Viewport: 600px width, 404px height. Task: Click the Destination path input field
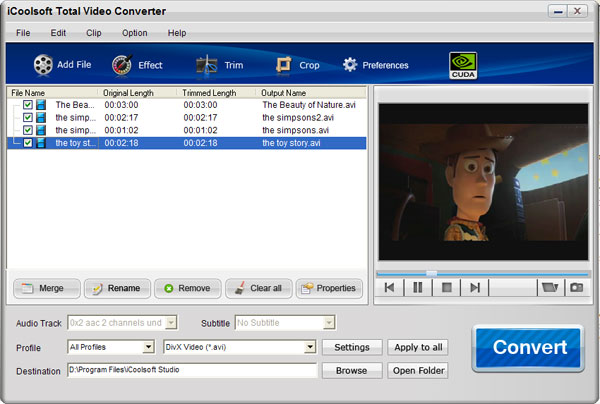tap(192, 370)
